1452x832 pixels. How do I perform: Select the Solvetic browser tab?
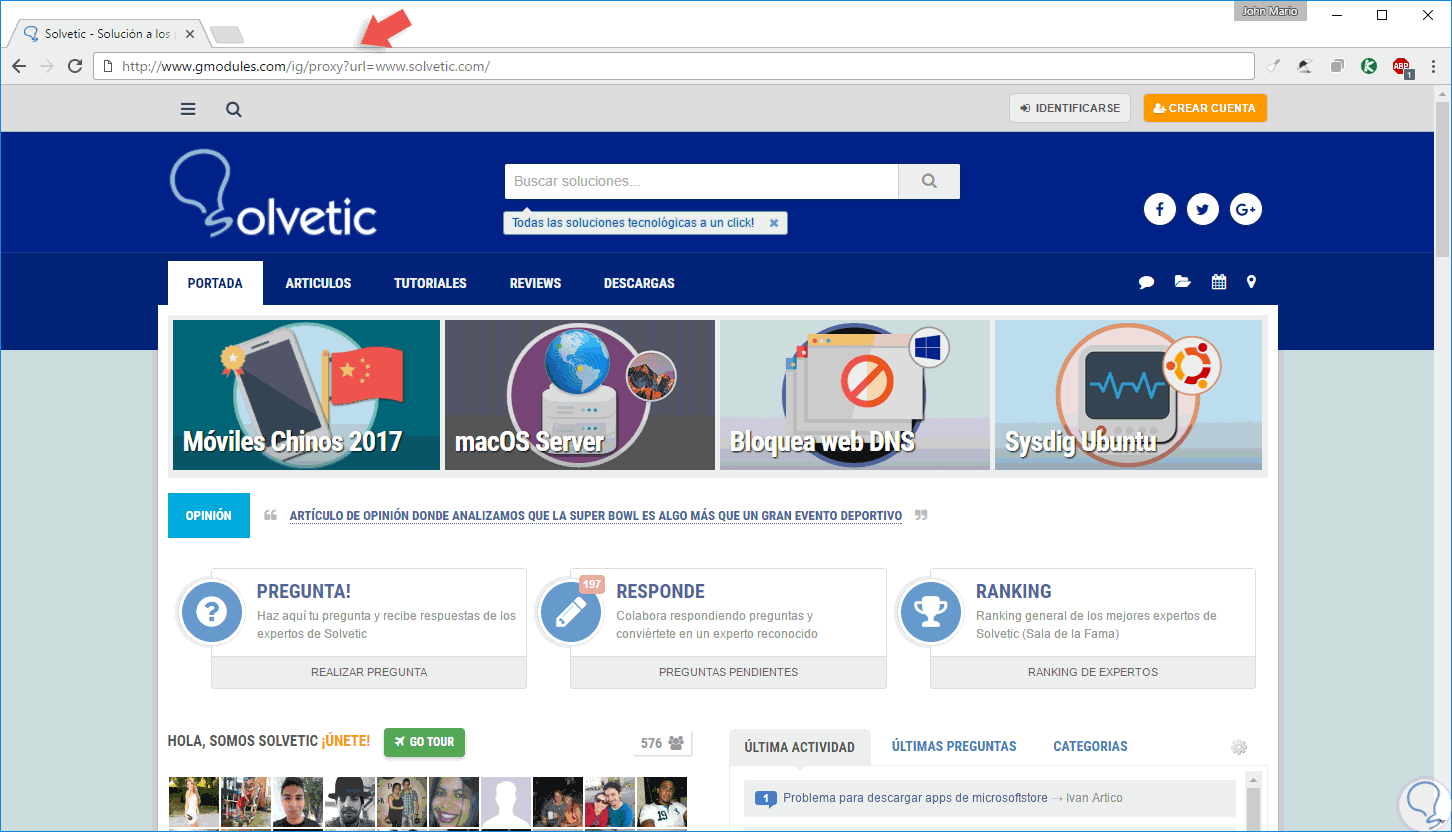[108, 33]
